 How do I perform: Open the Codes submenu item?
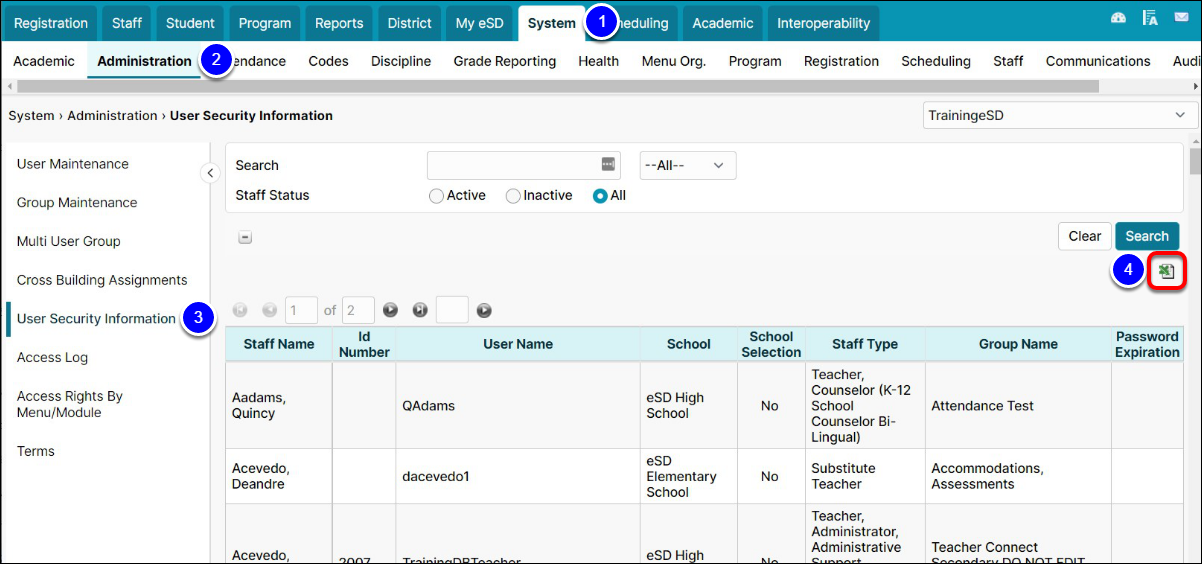pyautogui.click(x=328, y=61)
